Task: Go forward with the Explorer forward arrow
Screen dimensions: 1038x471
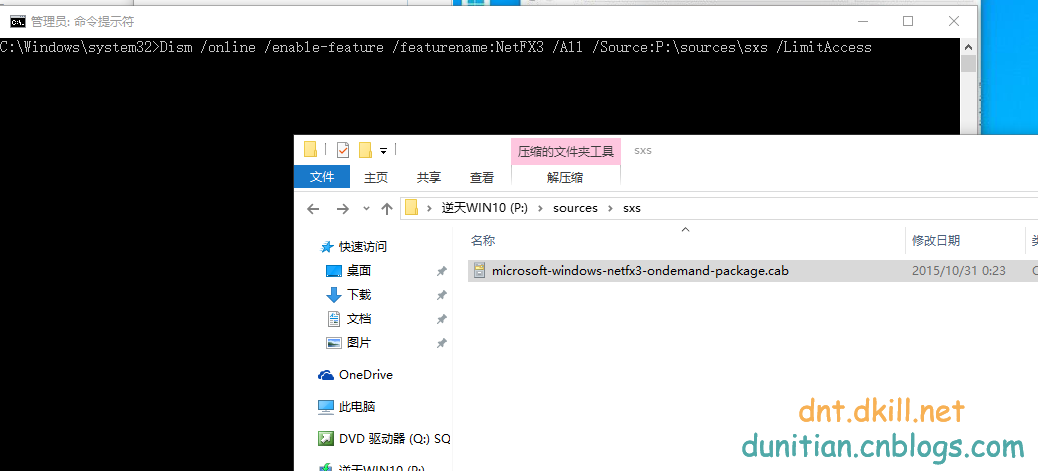Action: pos(342,209)
